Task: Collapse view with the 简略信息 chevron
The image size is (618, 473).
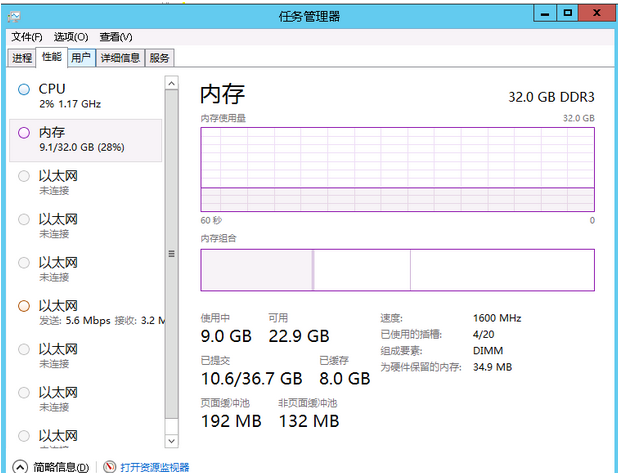Action: pos(19,467)
